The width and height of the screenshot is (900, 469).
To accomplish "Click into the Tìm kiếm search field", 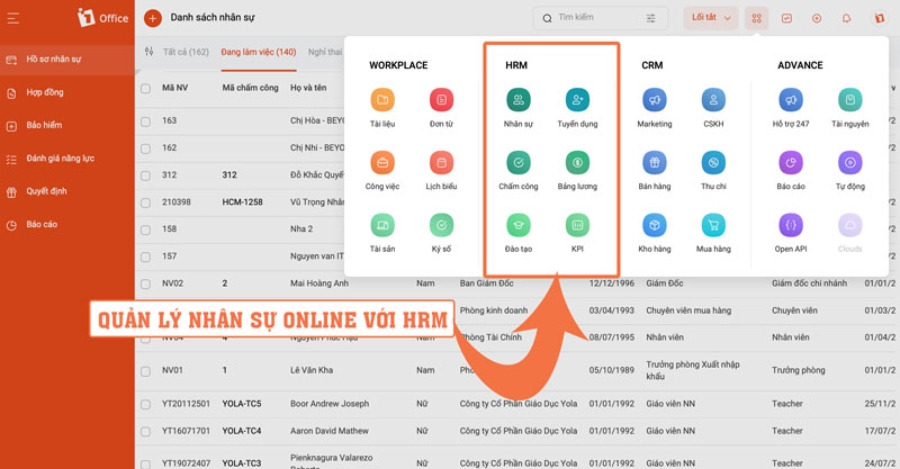I will coord(595,18).
